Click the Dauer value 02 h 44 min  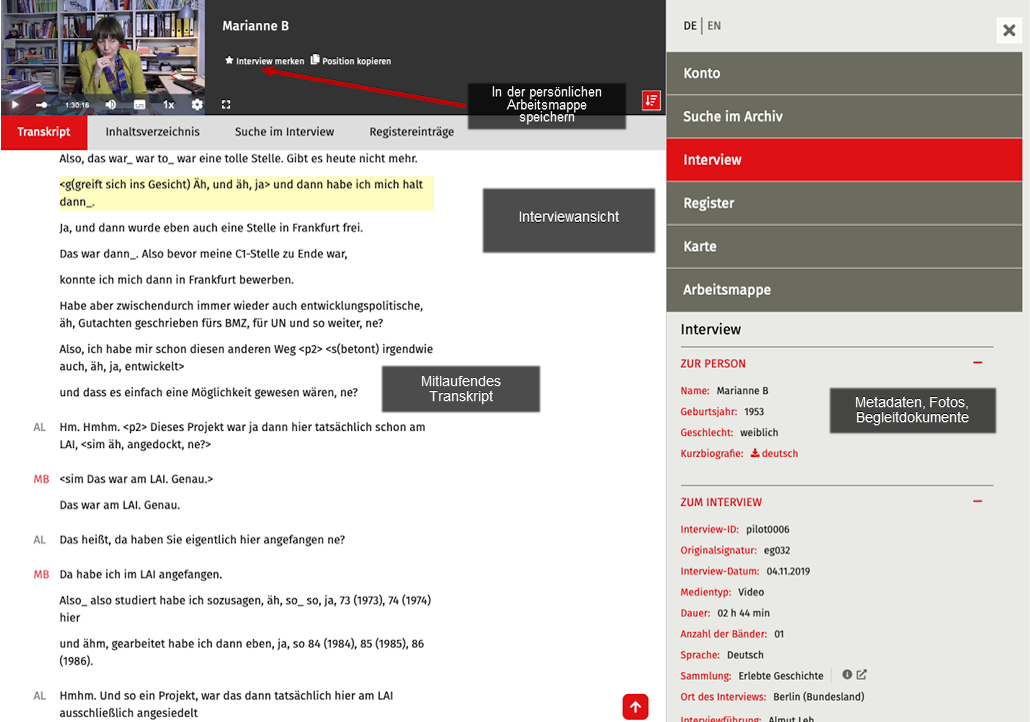(x=744, y=613)
